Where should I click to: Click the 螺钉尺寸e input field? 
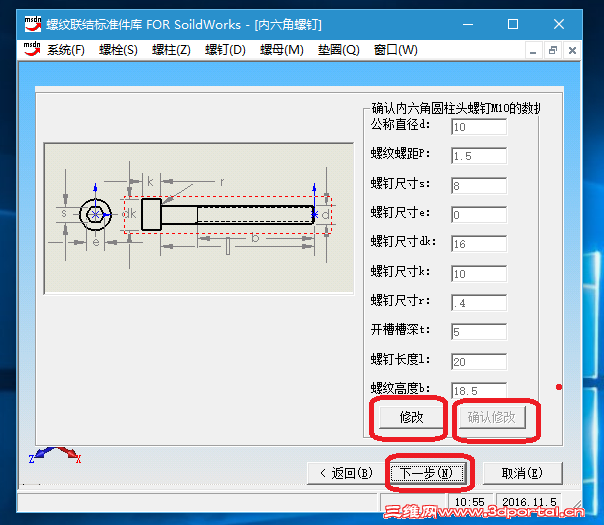[479, 215]
